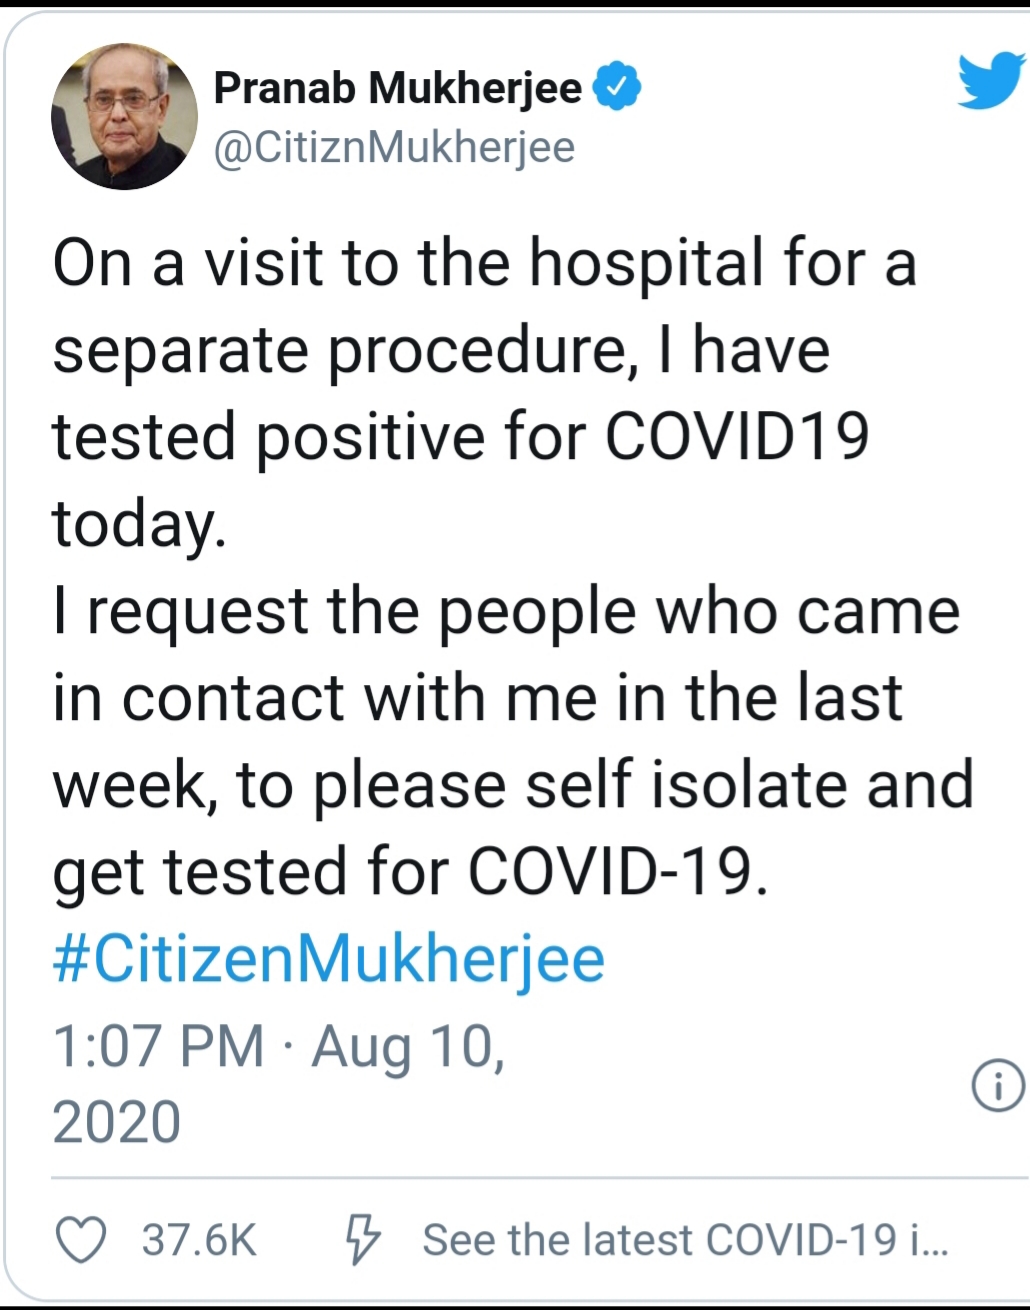
Task: Open the #CitizenMukherjee hashtag
Action: coord(329,959)
